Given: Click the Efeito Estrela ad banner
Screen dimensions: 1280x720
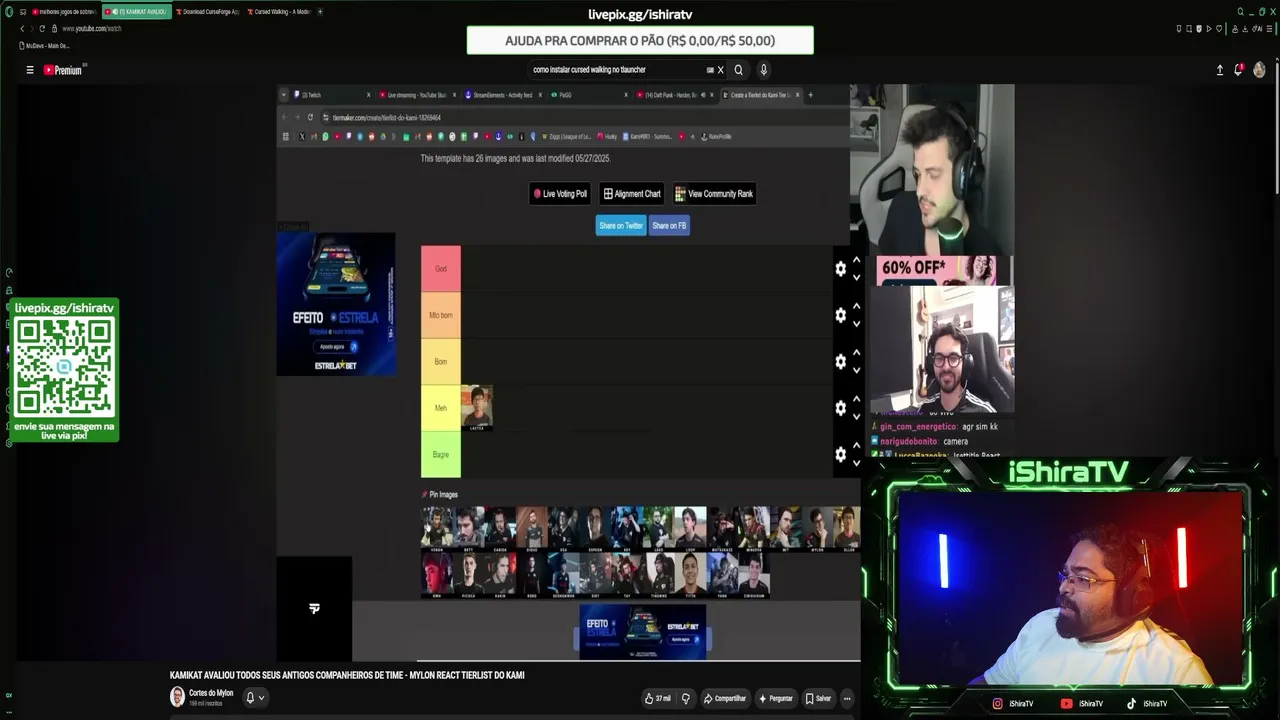Looking at the screenshot, I should pyautogui.click(x=336, y=304).
